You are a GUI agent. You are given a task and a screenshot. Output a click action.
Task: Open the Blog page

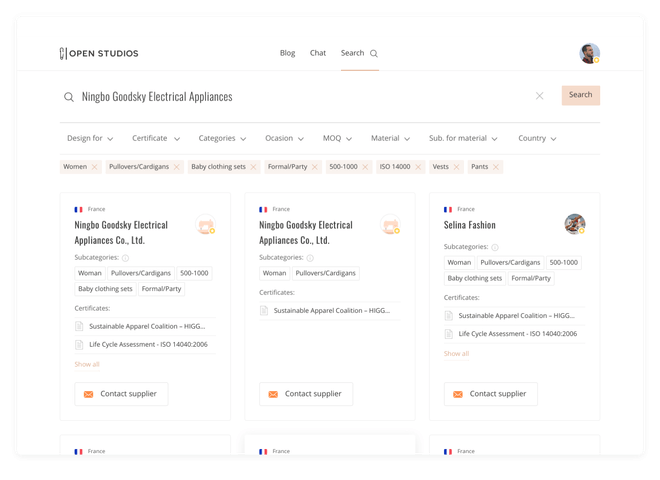click(x=287, y=53)
